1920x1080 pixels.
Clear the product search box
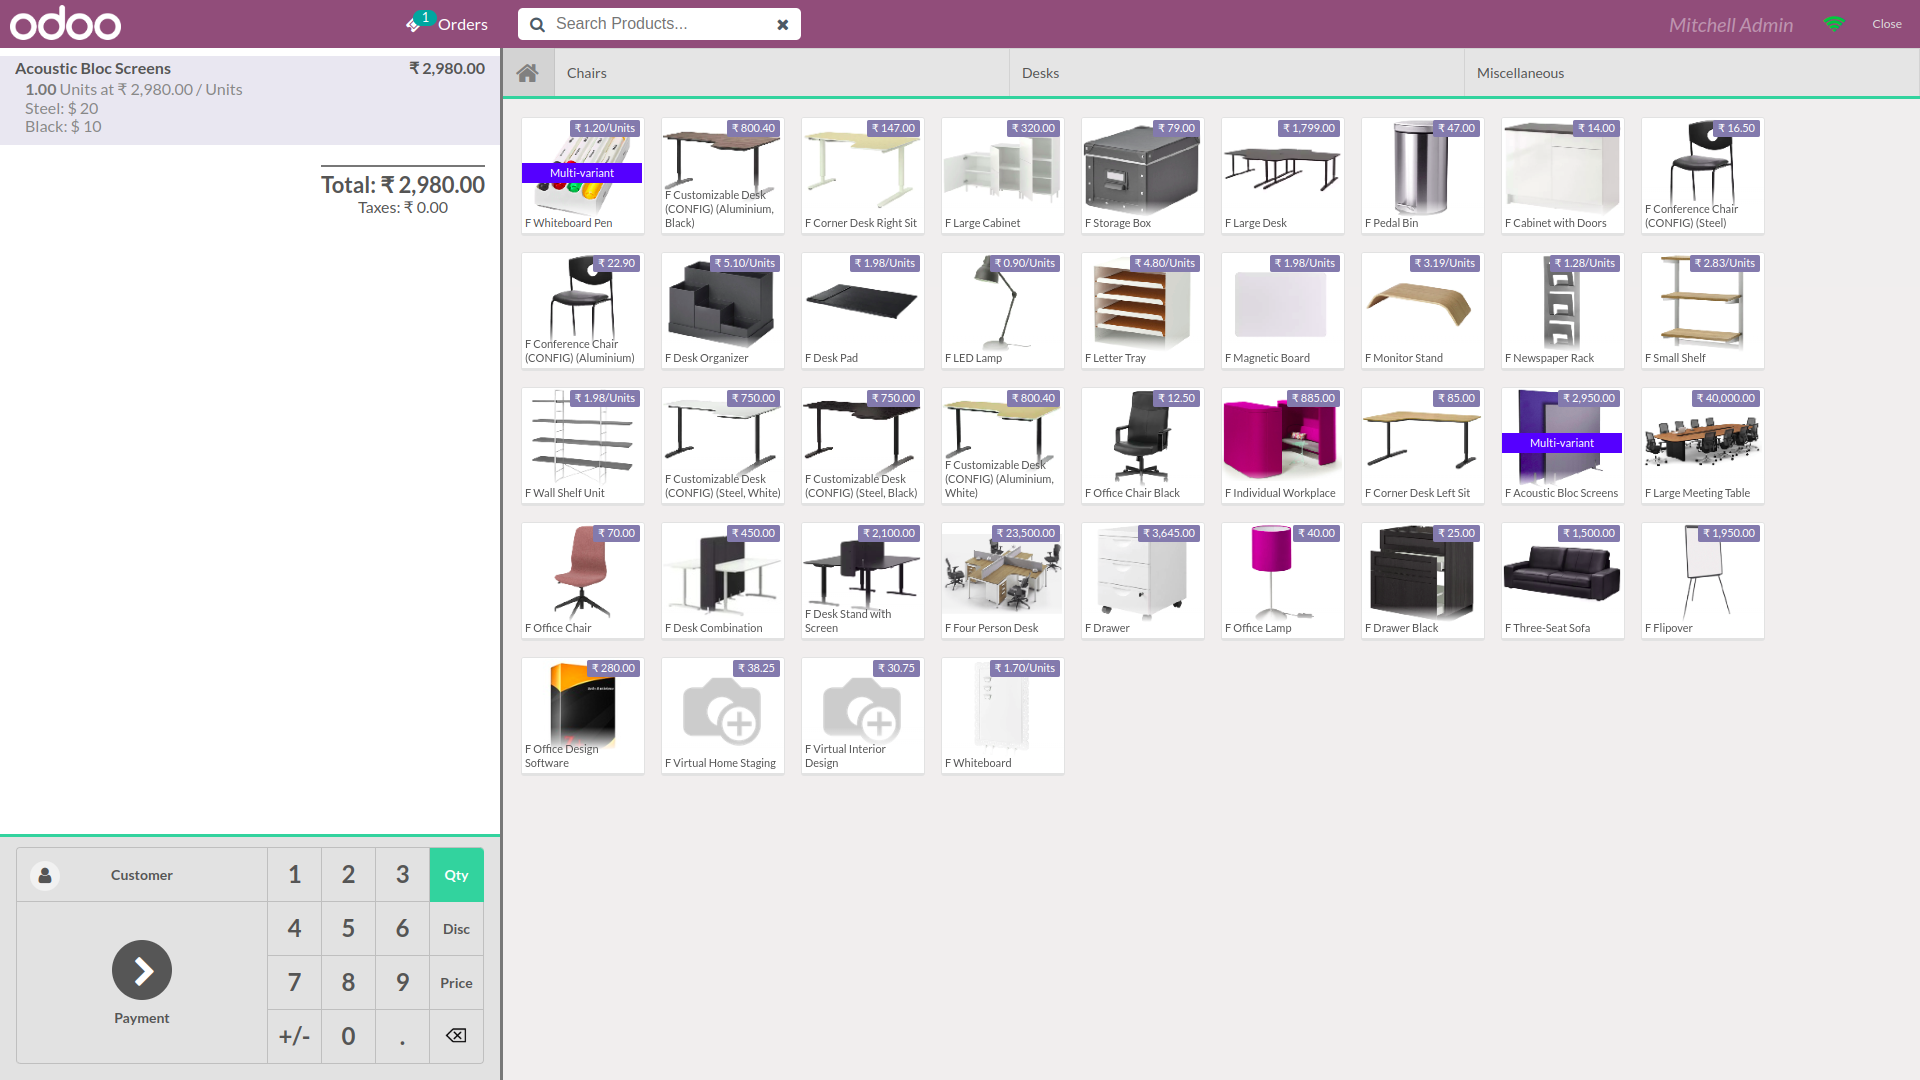tap(783, 25)
